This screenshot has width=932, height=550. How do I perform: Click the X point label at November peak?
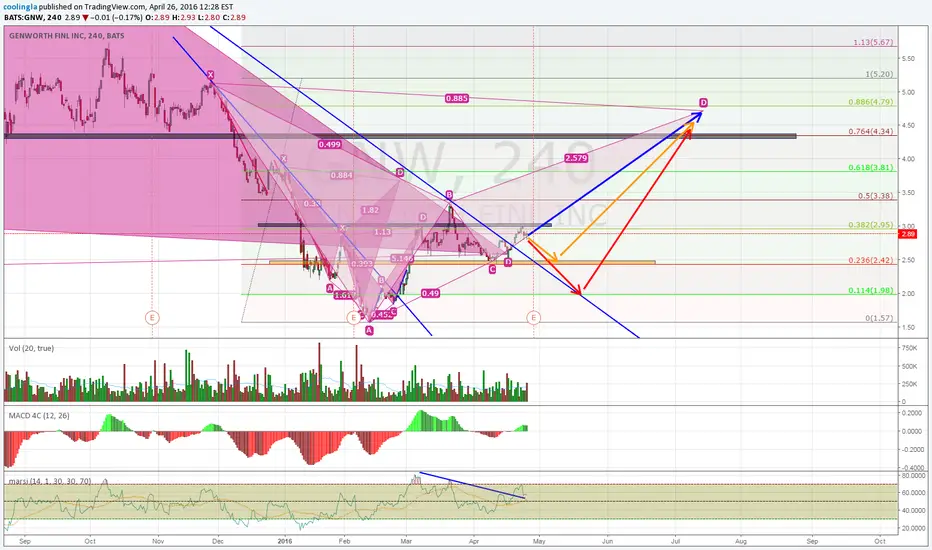(x=210, y=75)
